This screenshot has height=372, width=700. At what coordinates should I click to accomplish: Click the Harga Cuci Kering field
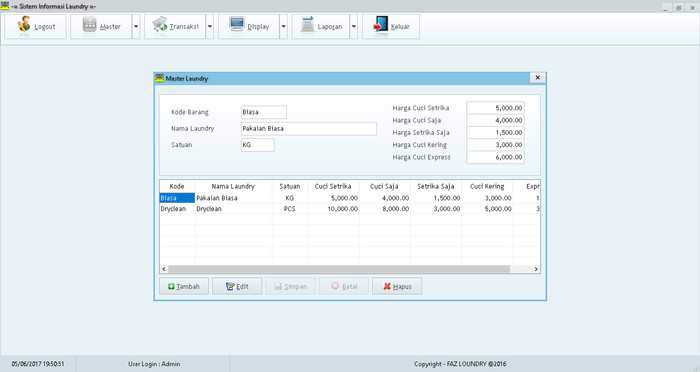[496, 145]
